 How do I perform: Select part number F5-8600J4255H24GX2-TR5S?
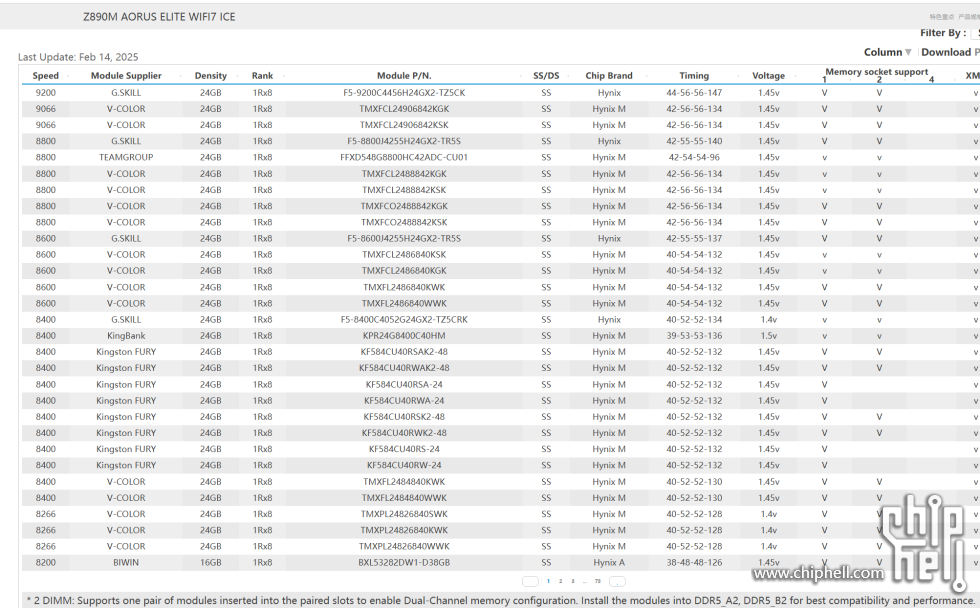(x=404, y=239)
